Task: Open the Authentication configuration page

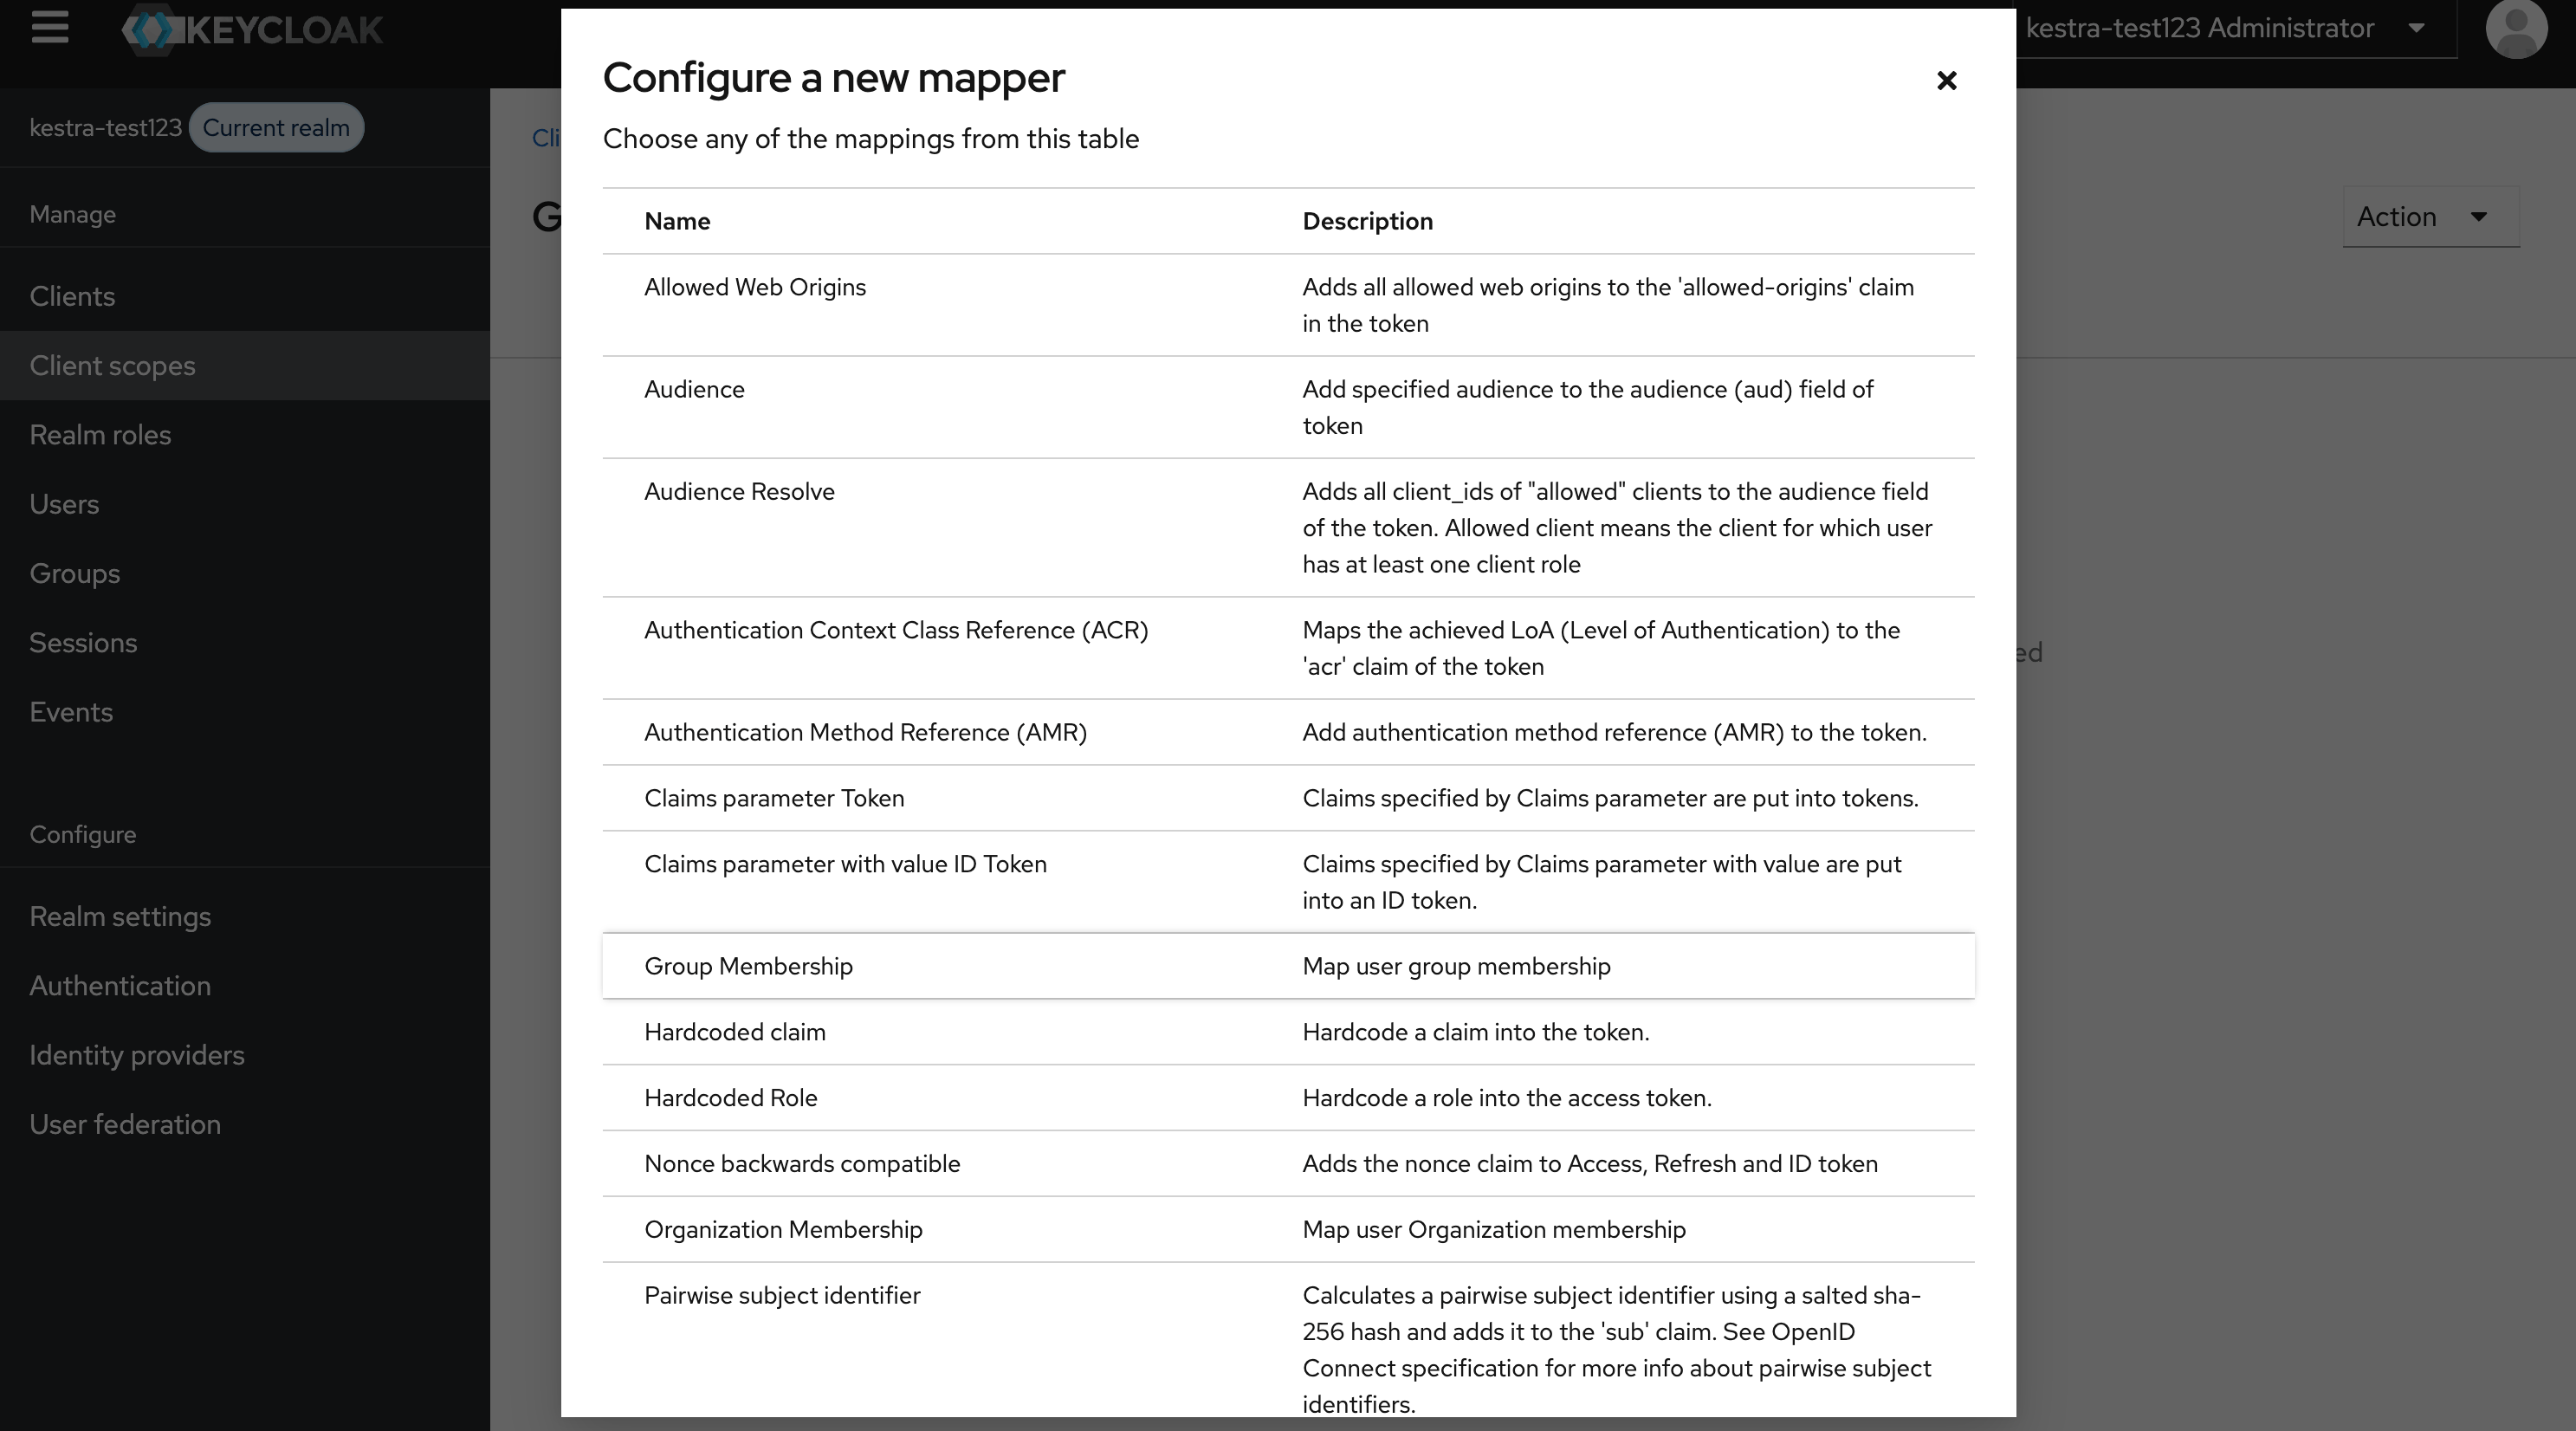Action: pos(119,986)
